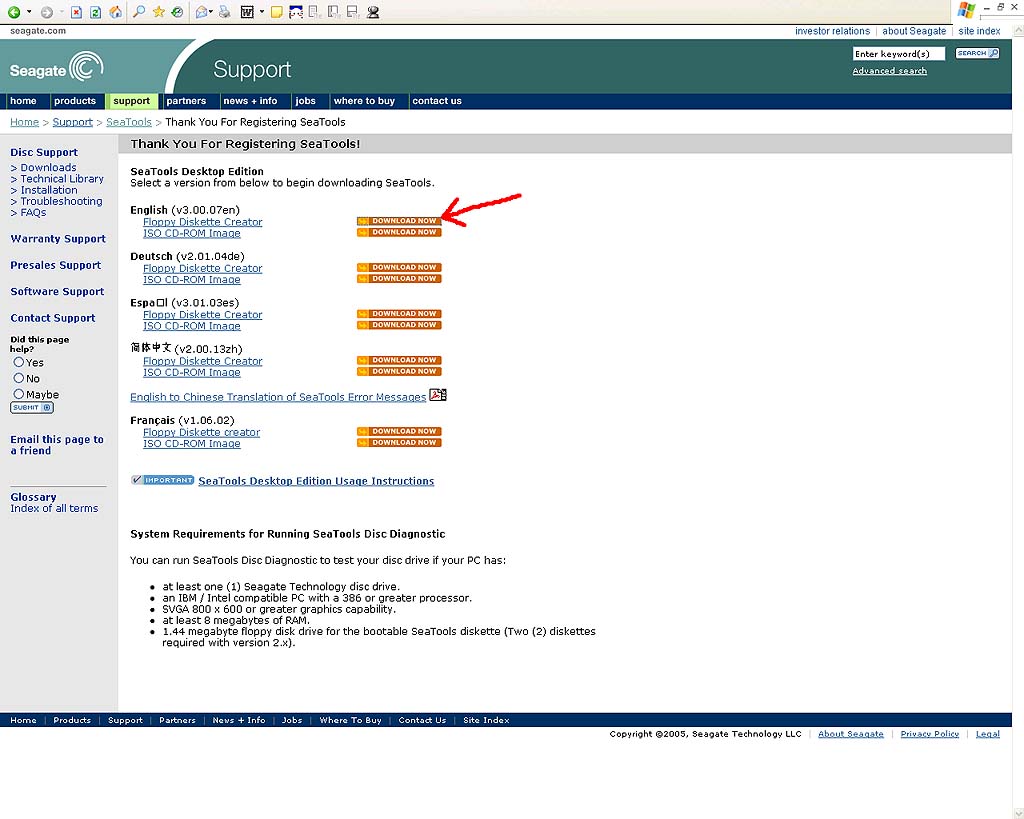Click the Edit with Word icon
The image size is (1024, 819).
(247, 12)
